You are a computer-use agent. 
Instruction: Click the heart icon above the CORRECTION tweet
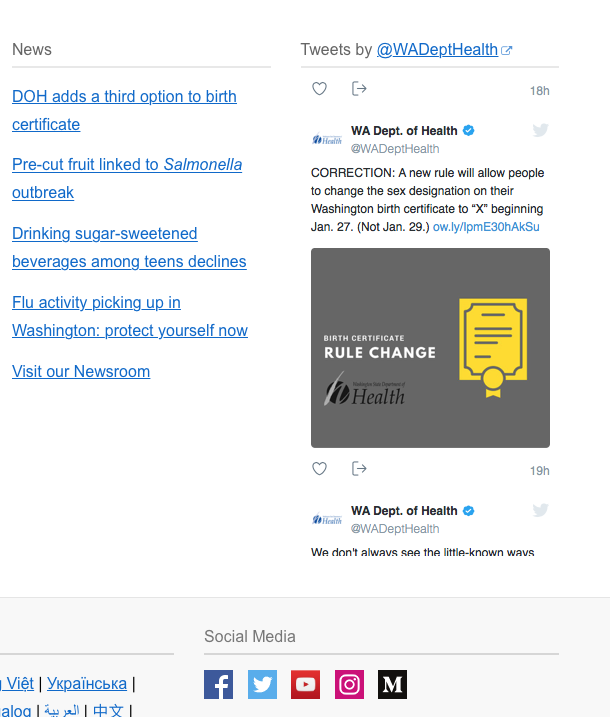coord(320,89)
